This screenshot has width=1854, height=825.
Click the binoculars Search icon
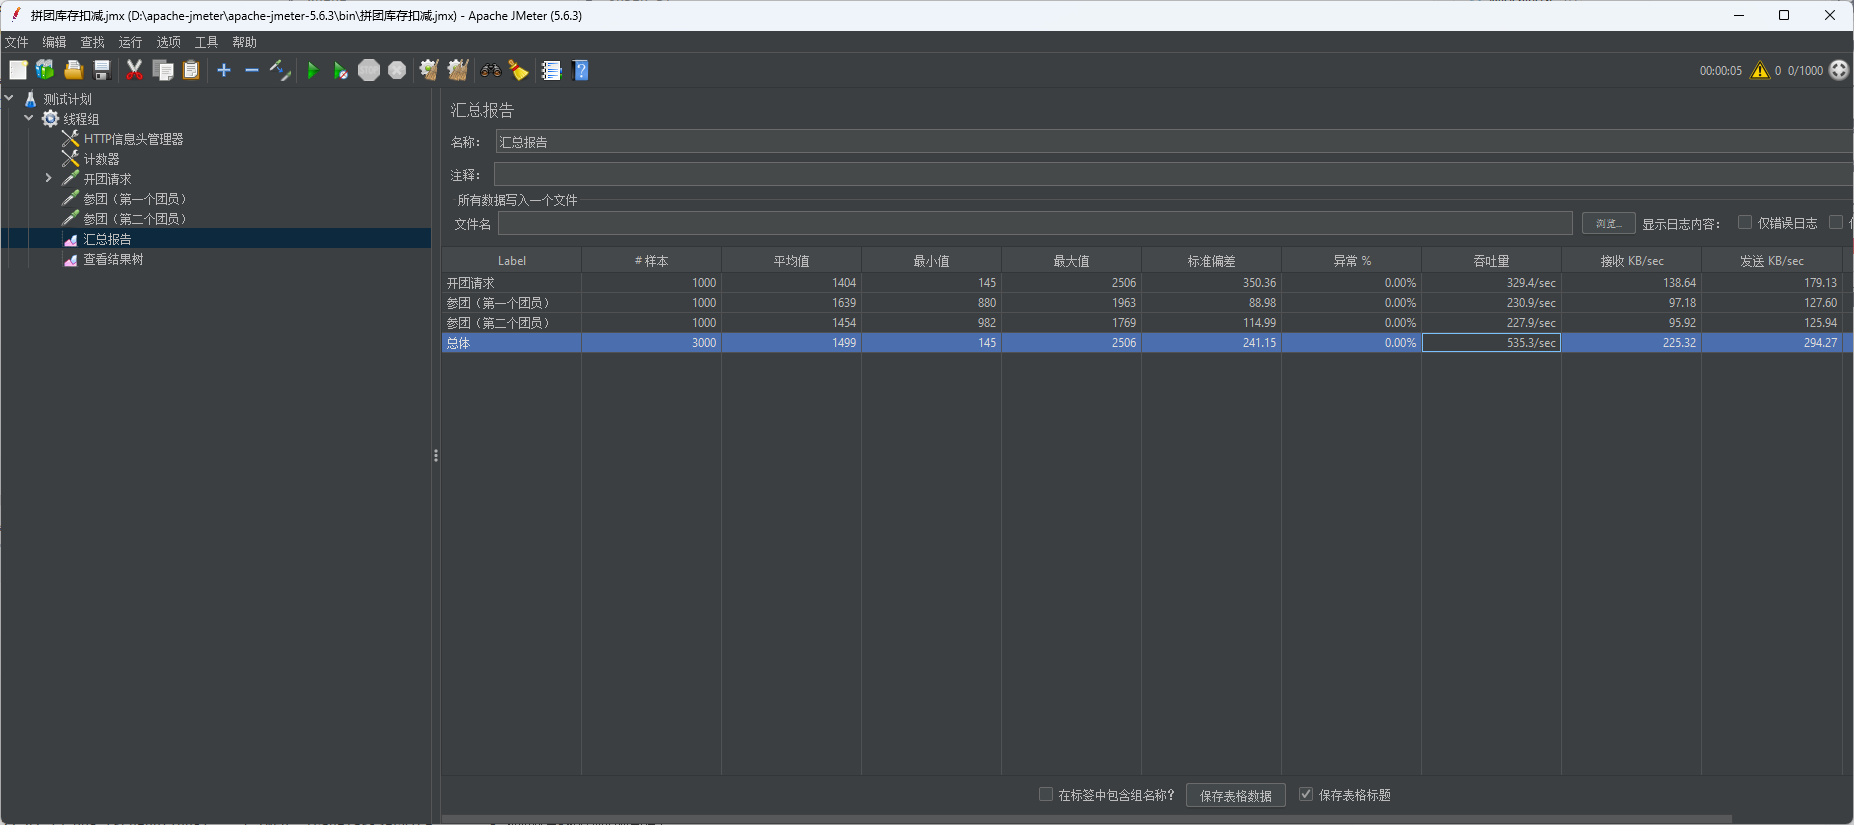490,70
